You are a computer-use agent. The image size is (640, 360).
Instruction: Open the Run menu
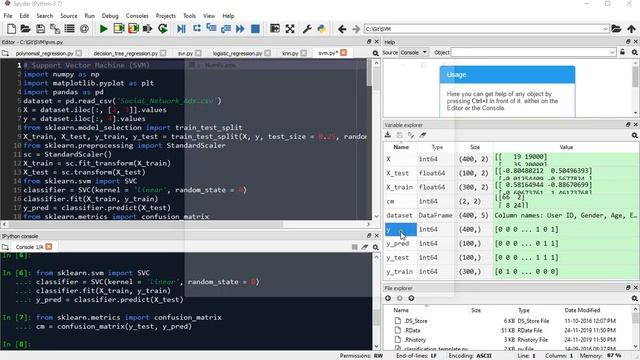89,16
